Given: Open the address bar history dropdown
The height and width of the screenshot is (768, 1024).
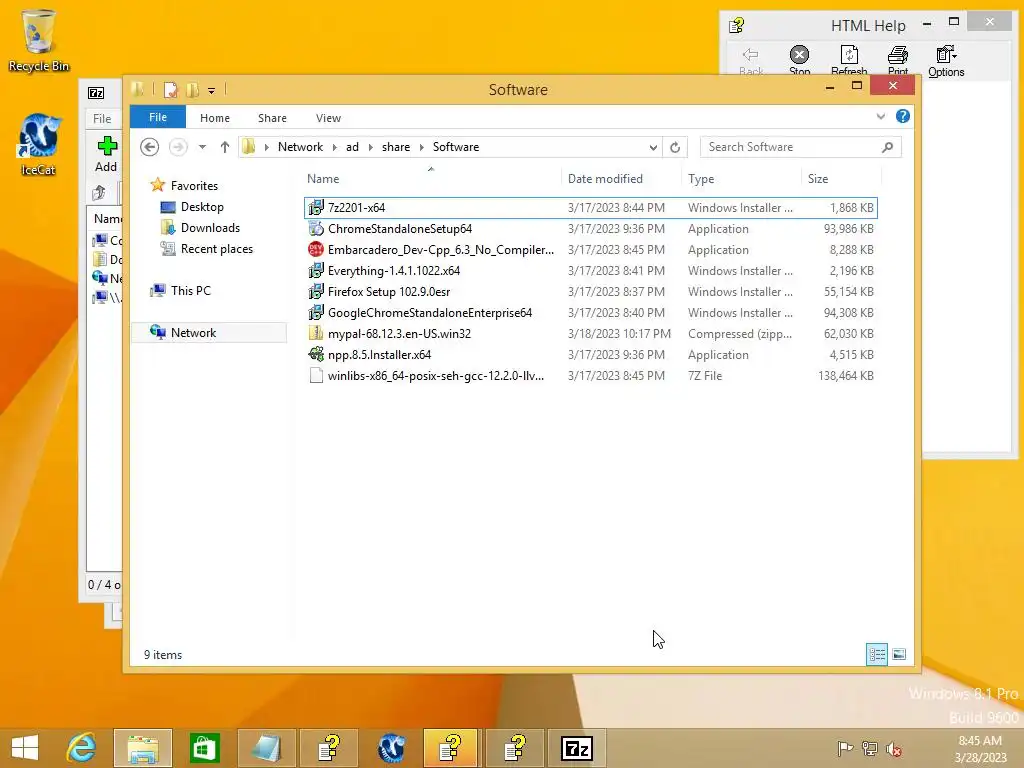Looking at the screenshot, I should click(x=653, y=148).
